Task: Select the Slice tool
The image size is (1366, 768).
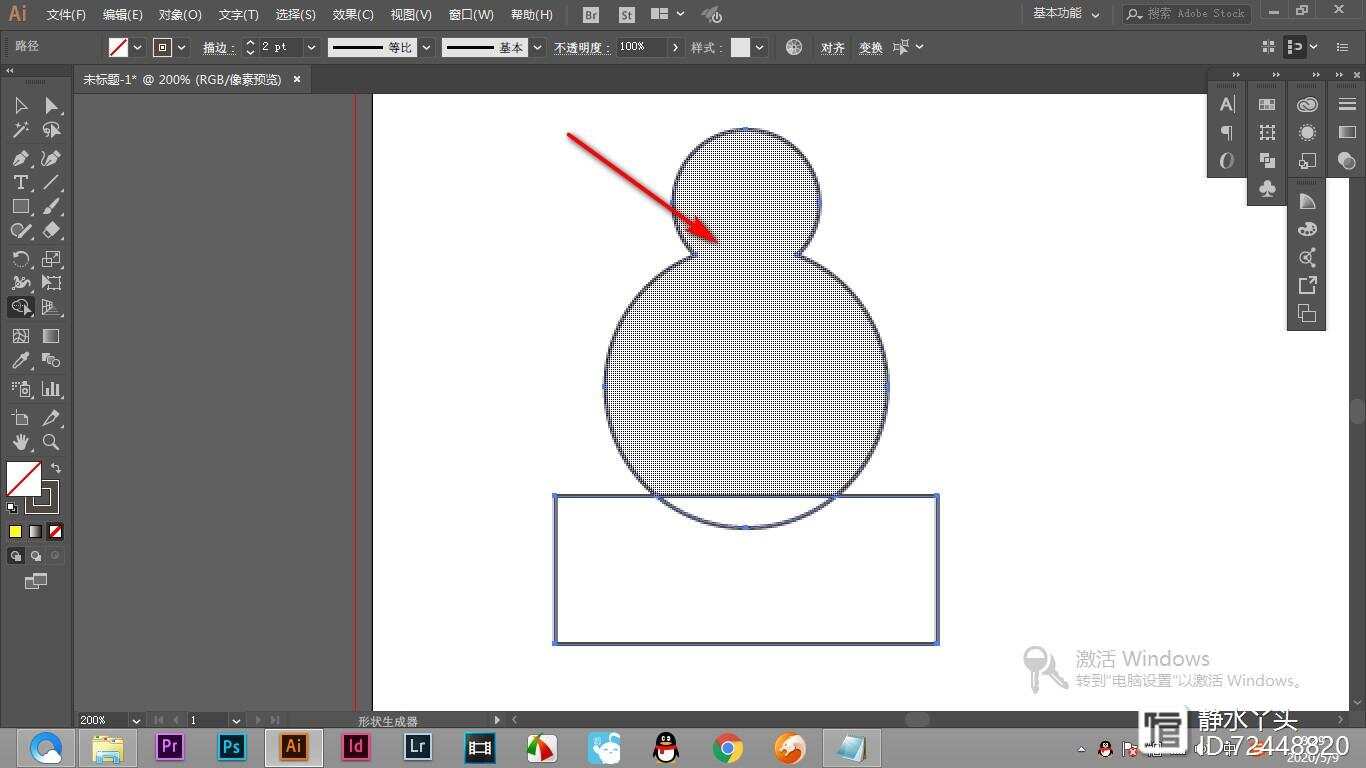Action: click(x=51, y=418)
